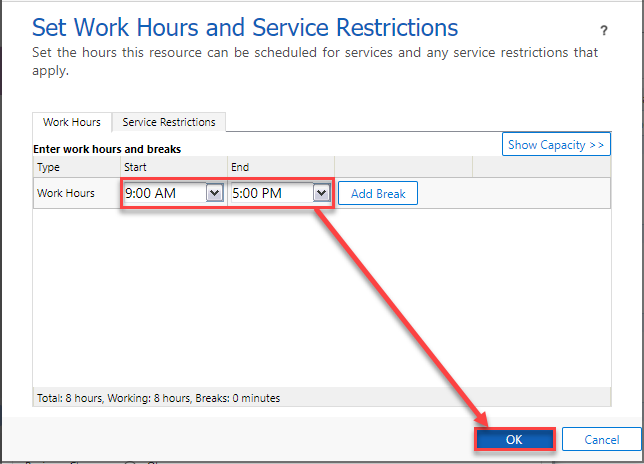Viewport: 644px width, 464px height.
Task: Open the Start time dropdown arrow
Action: 214,193
